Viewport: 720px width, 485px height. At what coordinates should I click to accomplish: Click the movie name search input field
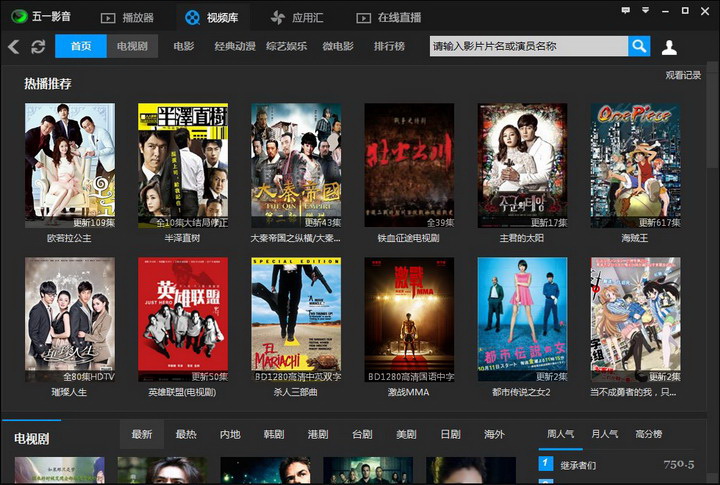tap(529, 46)
